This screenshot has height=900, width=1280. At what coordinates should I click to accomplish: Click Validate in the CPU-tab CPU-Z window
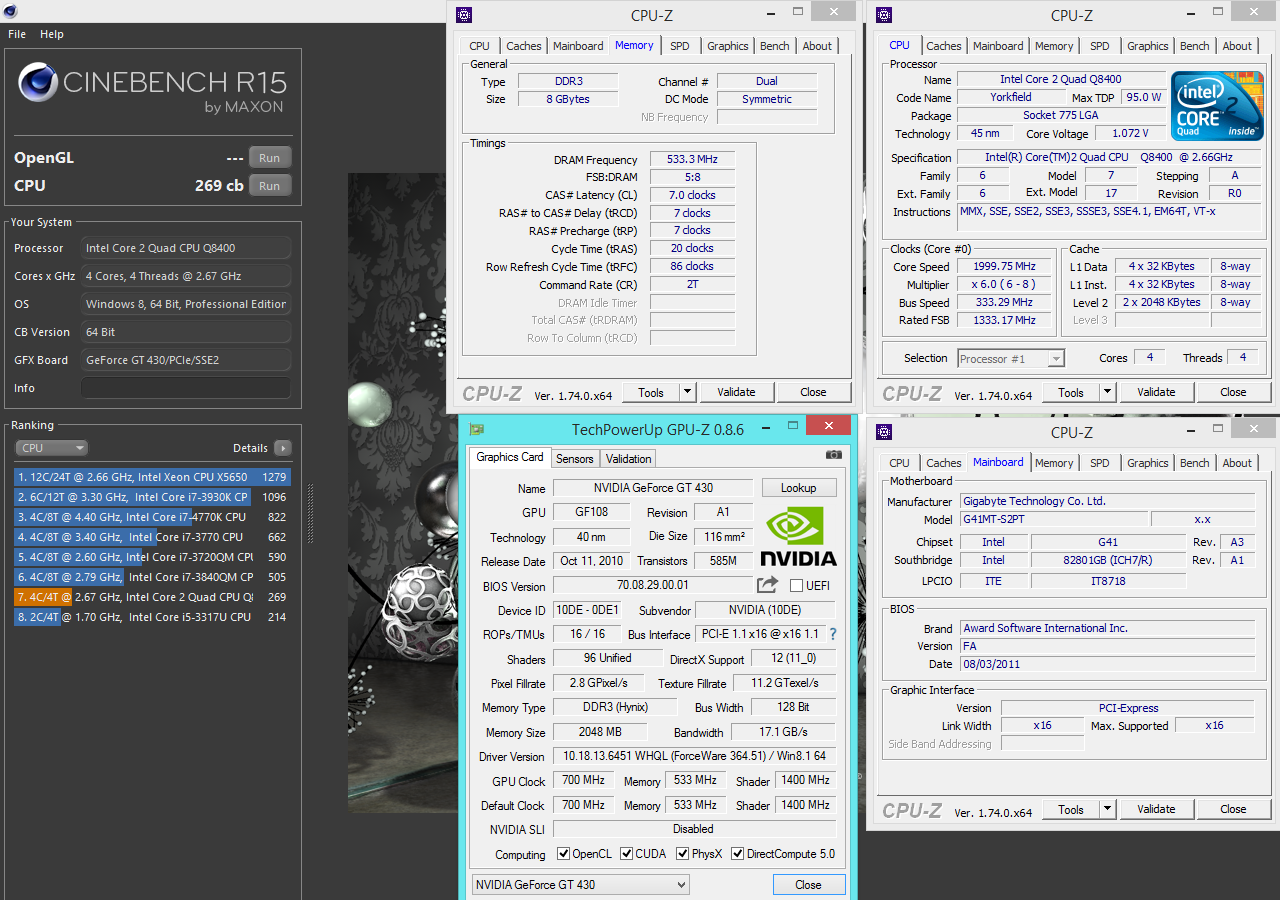pyautogui.click(x=1157, y=392)
